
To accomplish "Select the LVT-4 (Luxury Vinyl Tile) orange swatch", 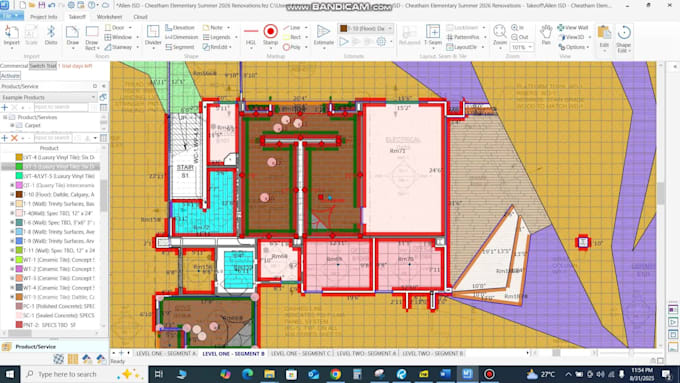I will pyautogui.click(x=19, y=157).
